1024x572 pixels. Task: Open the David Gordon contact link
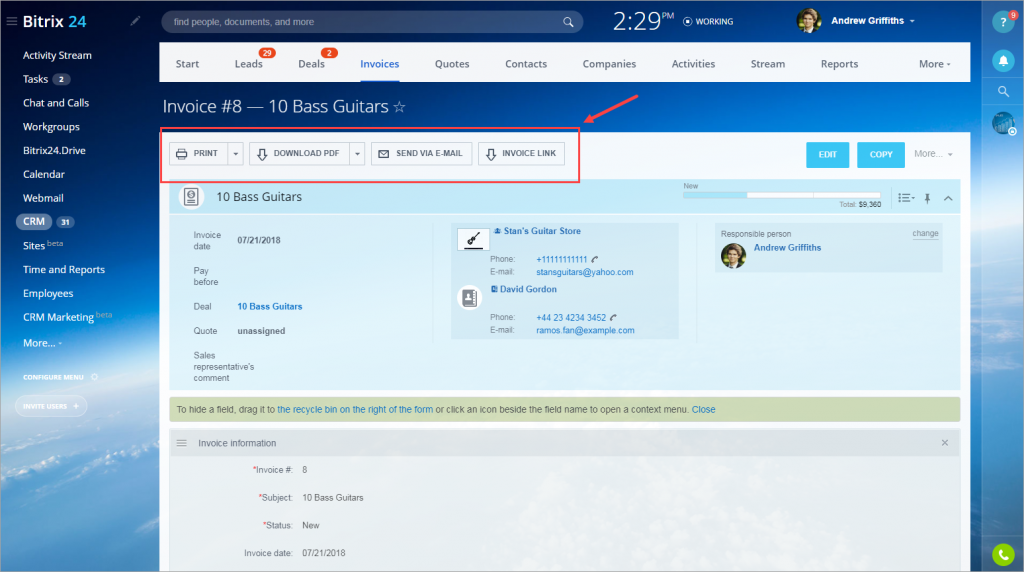coord(528,289)
